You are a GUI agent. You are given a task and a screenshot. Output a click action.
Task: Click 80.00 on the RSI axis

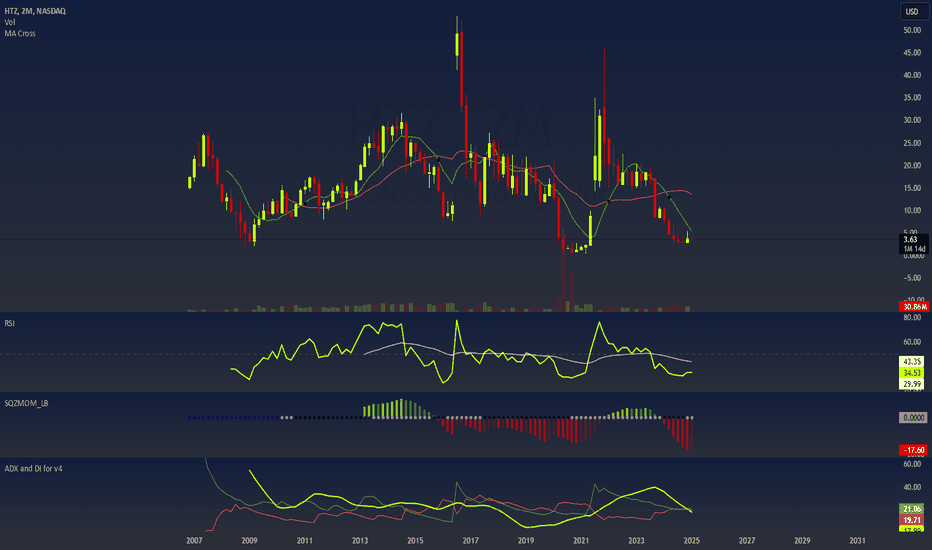(x=912, y=318)
